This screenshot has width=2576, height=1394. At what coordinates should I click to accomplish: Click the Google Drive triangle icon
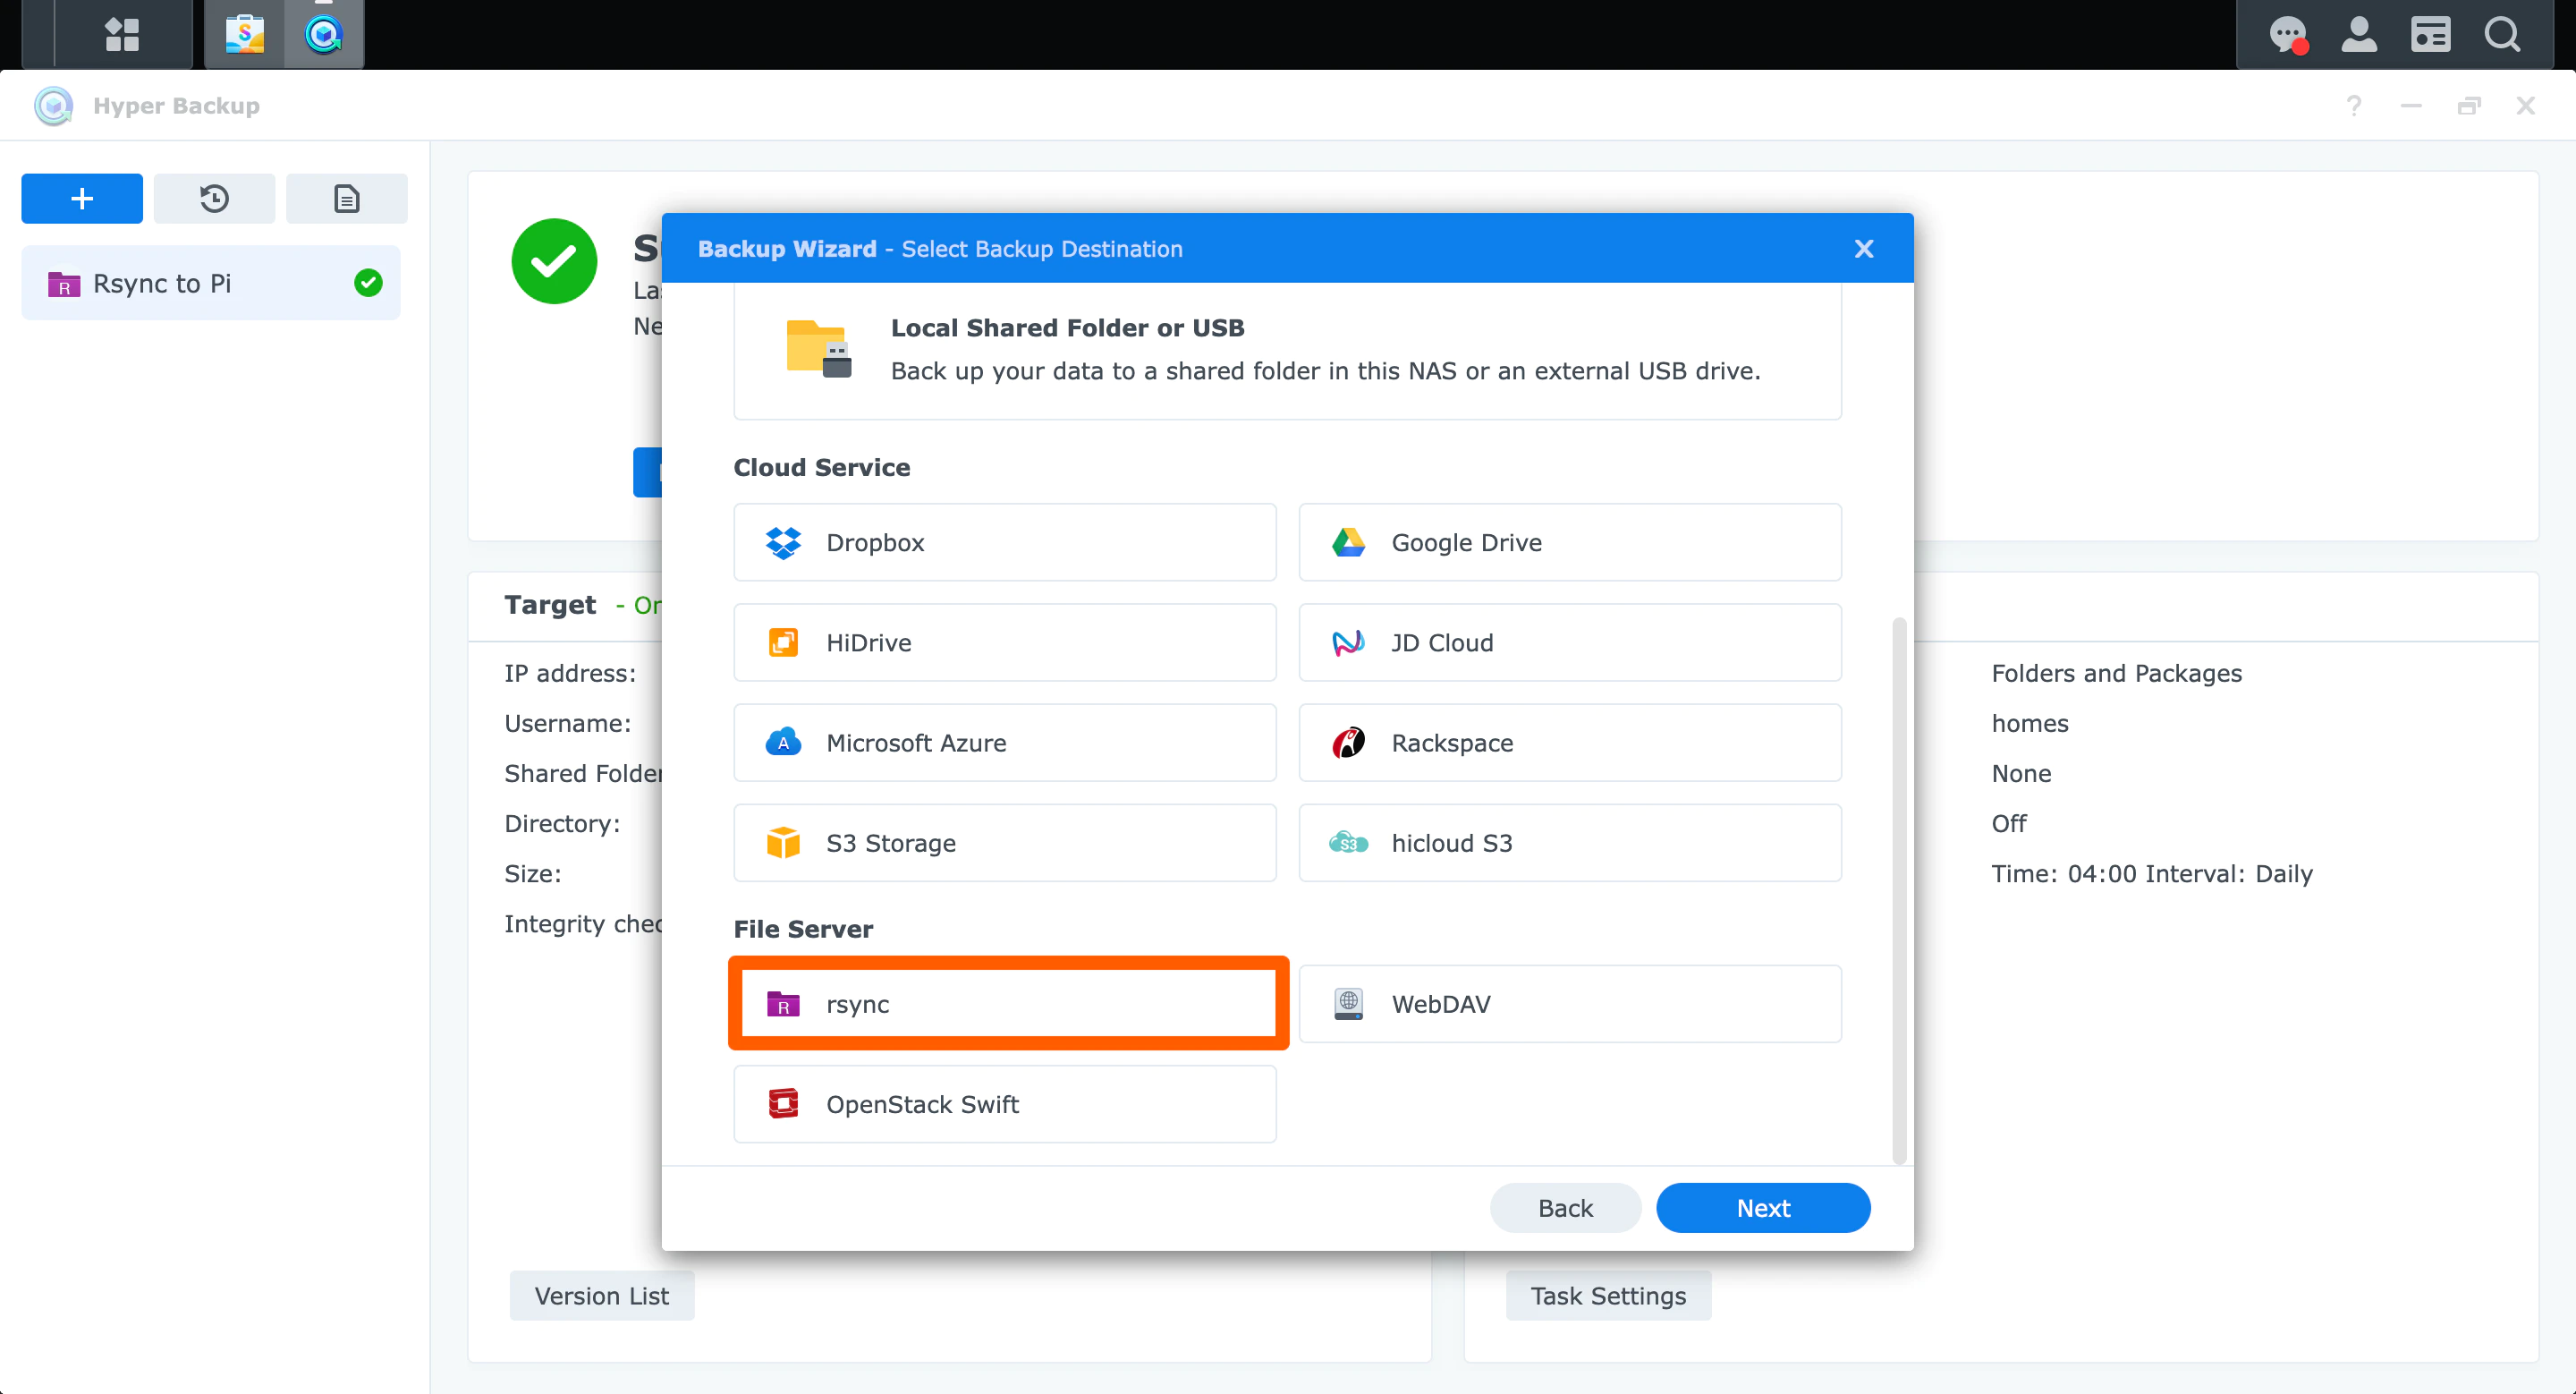1348,542
